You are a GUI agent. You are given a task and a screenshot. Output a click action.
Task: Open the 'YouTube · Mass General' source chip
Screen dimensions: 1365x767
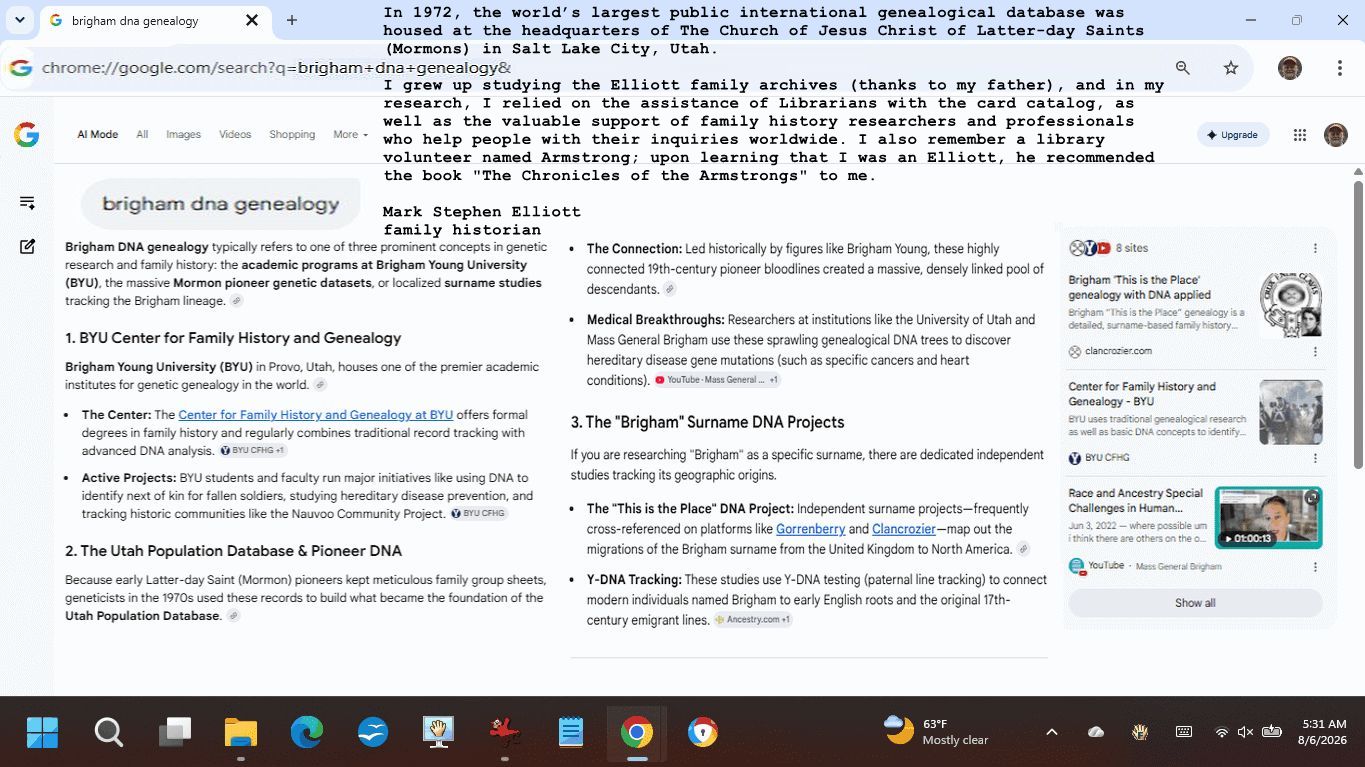click(x=716, y=380)
